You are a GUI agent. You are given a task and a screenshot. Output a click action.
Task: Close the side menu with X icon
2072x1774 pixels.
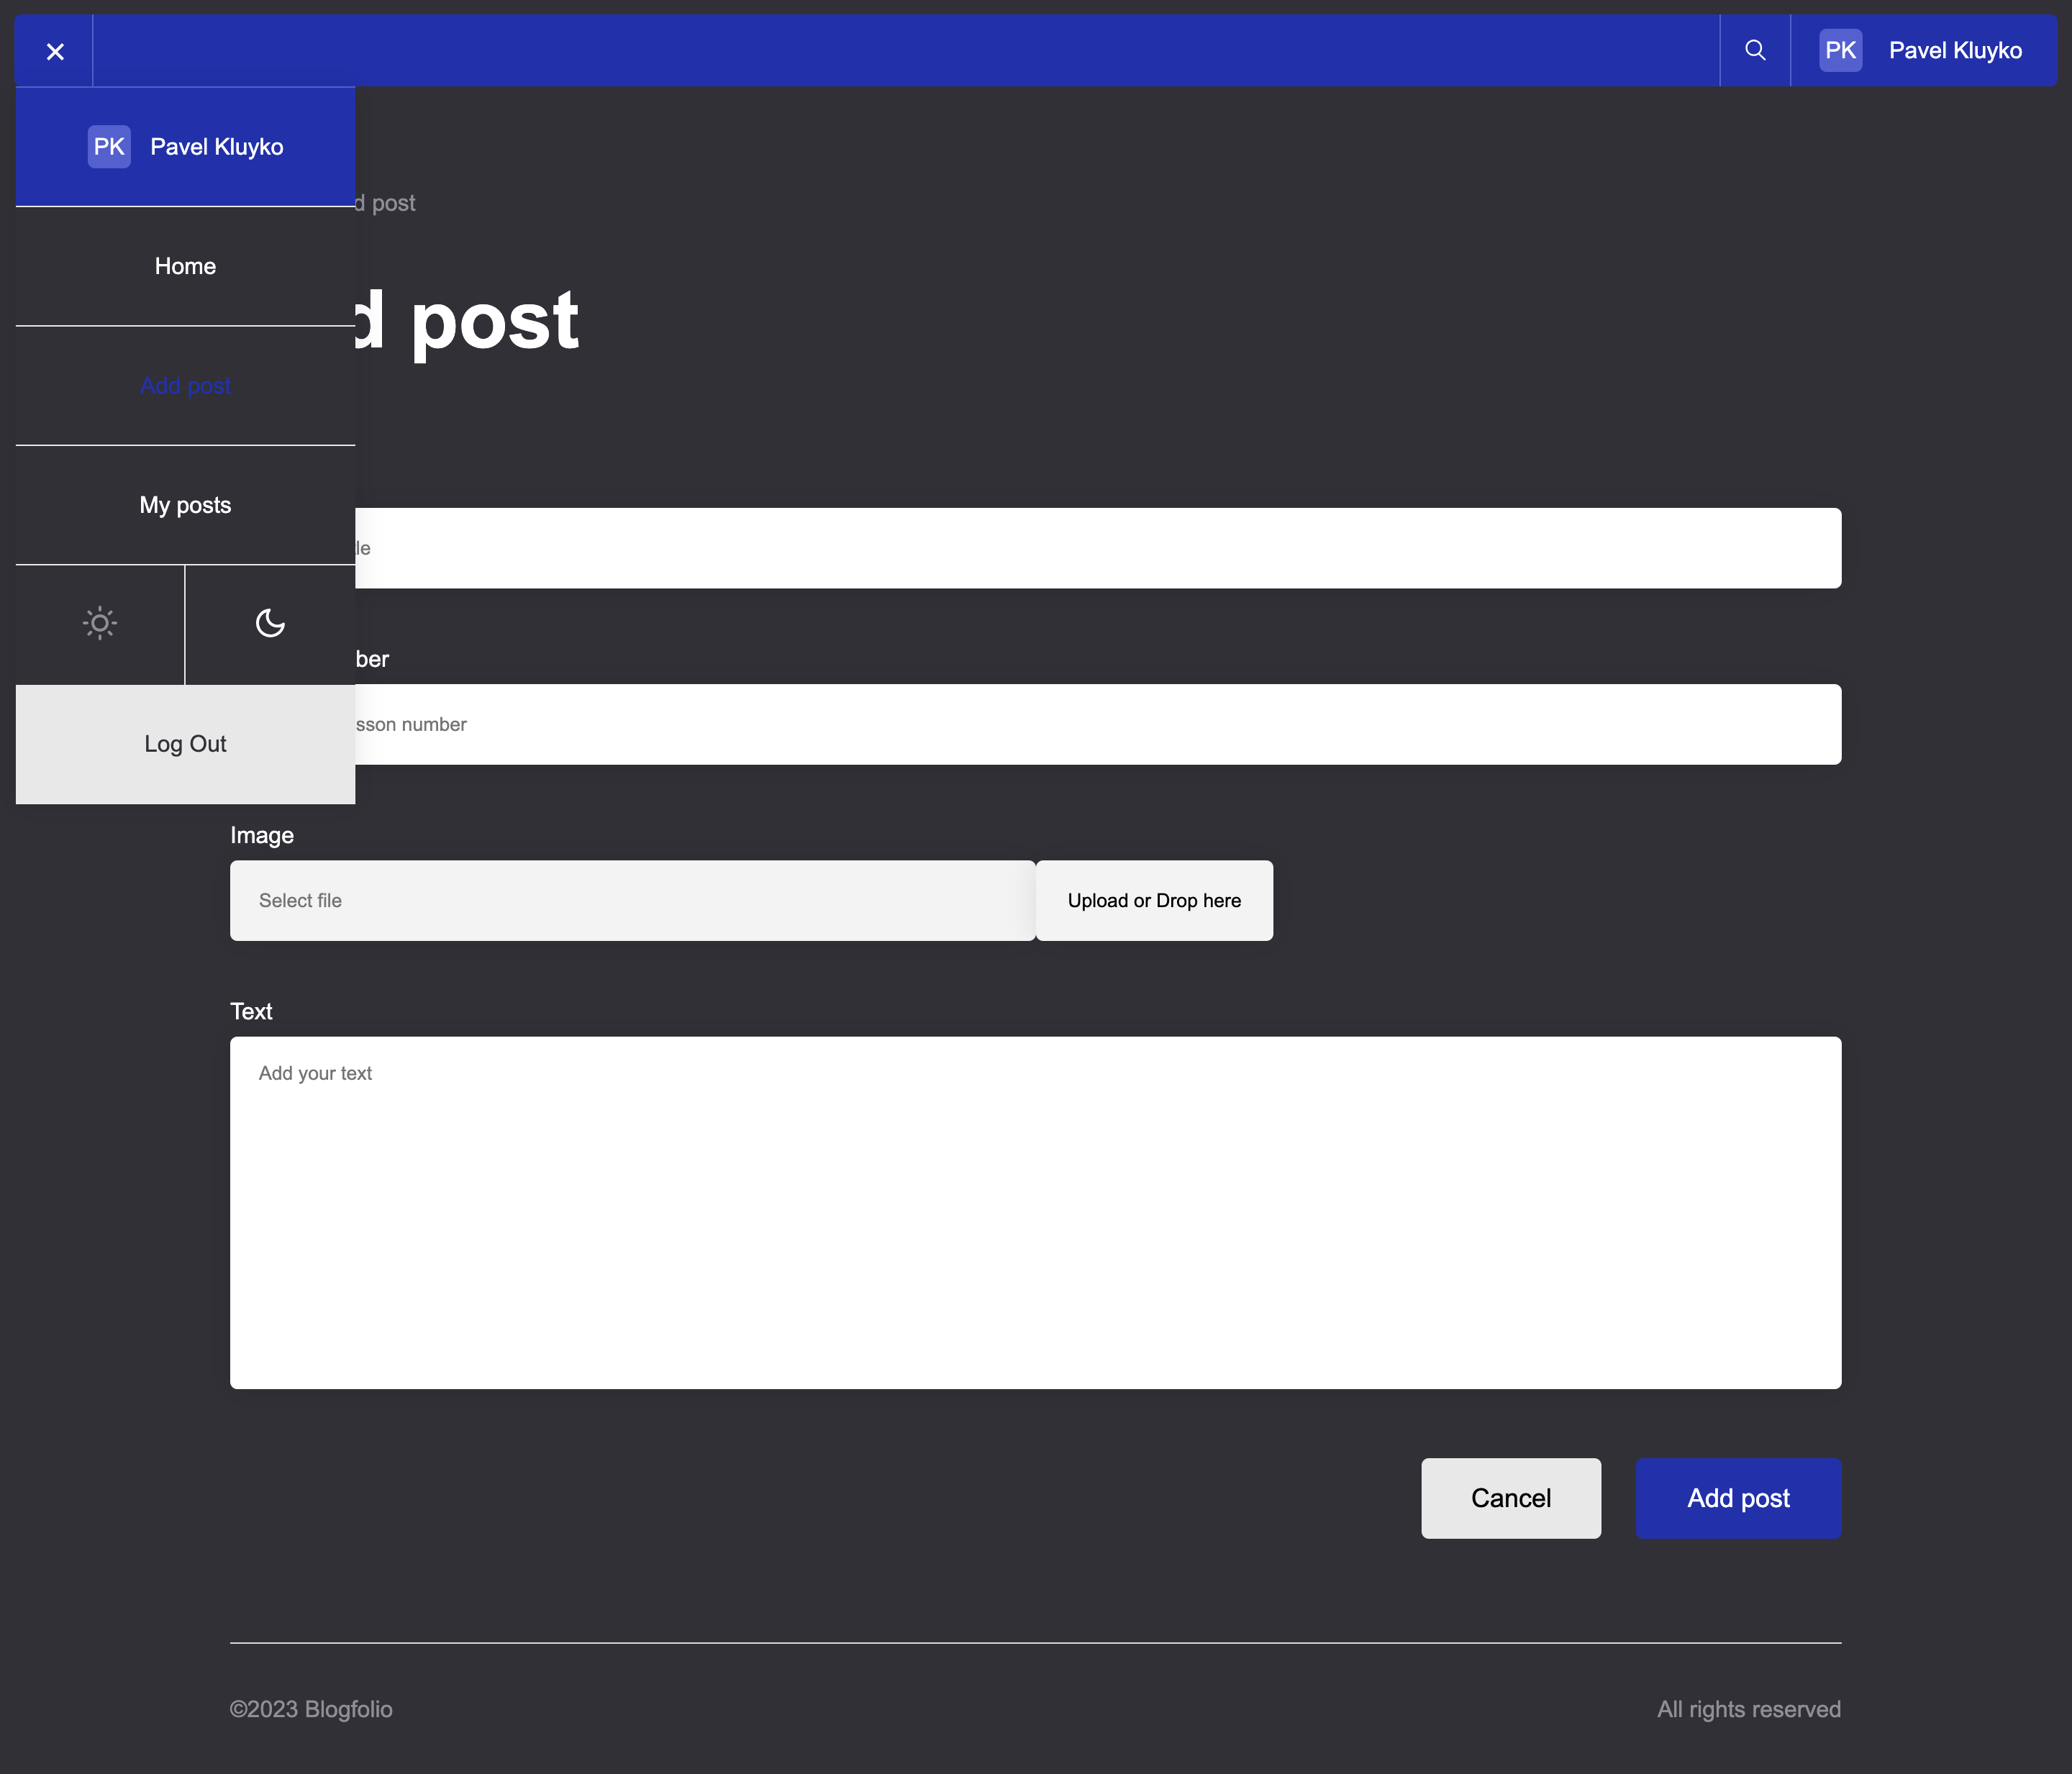coord(55,51)
